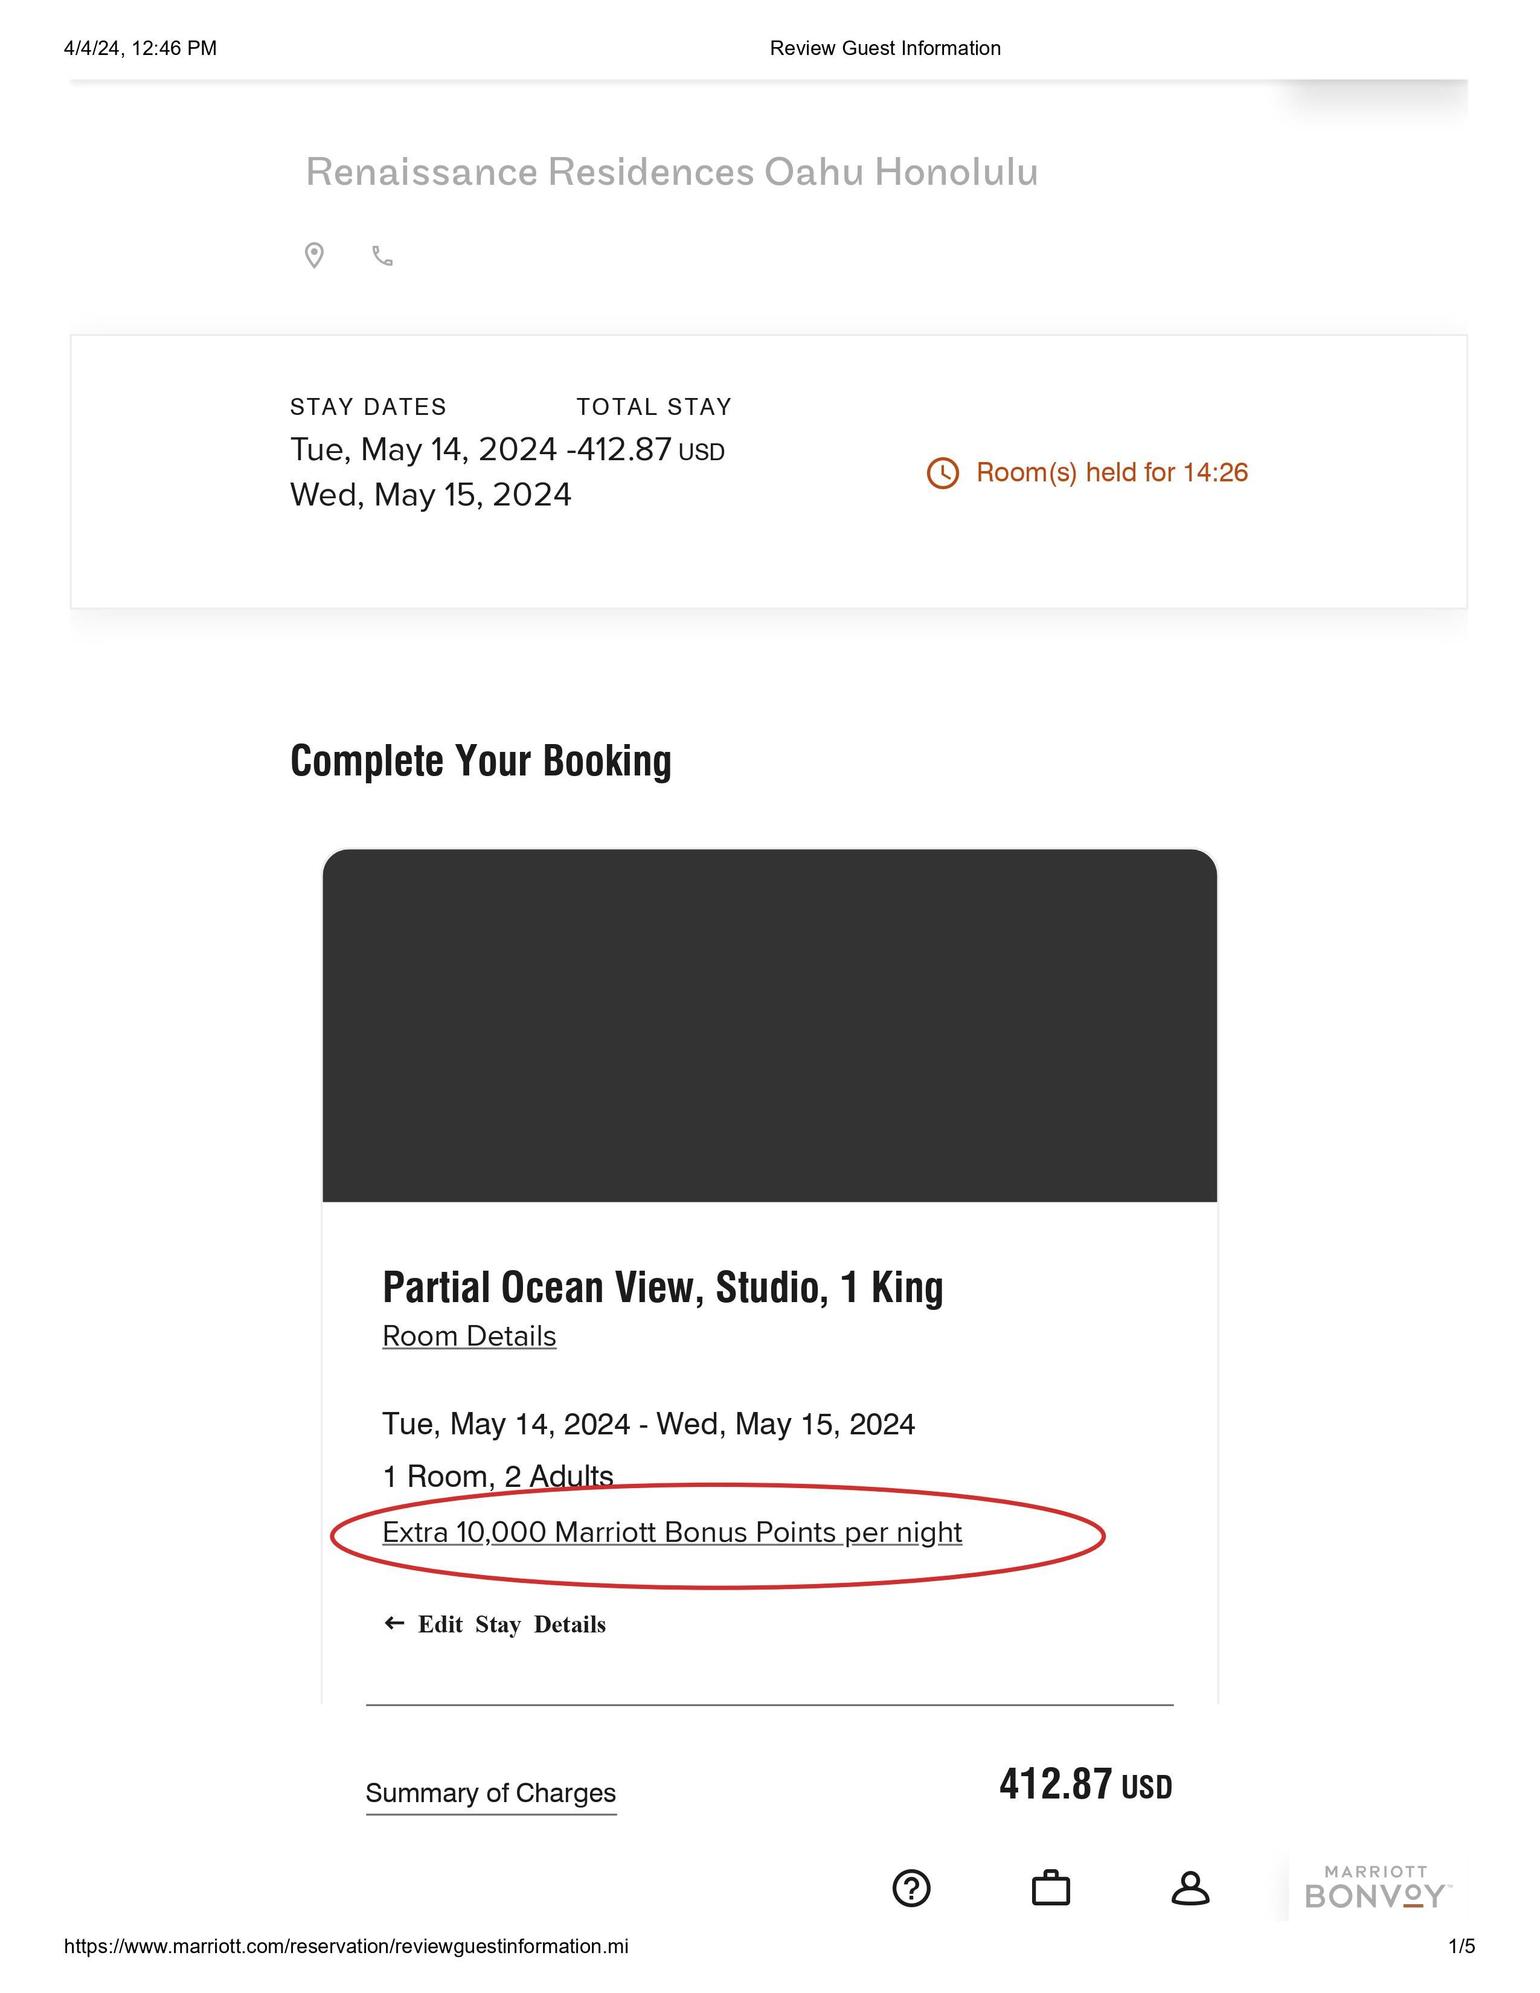
Task: Click the marriott.com URL in the page footer
Action: [x=346, y=1946]
